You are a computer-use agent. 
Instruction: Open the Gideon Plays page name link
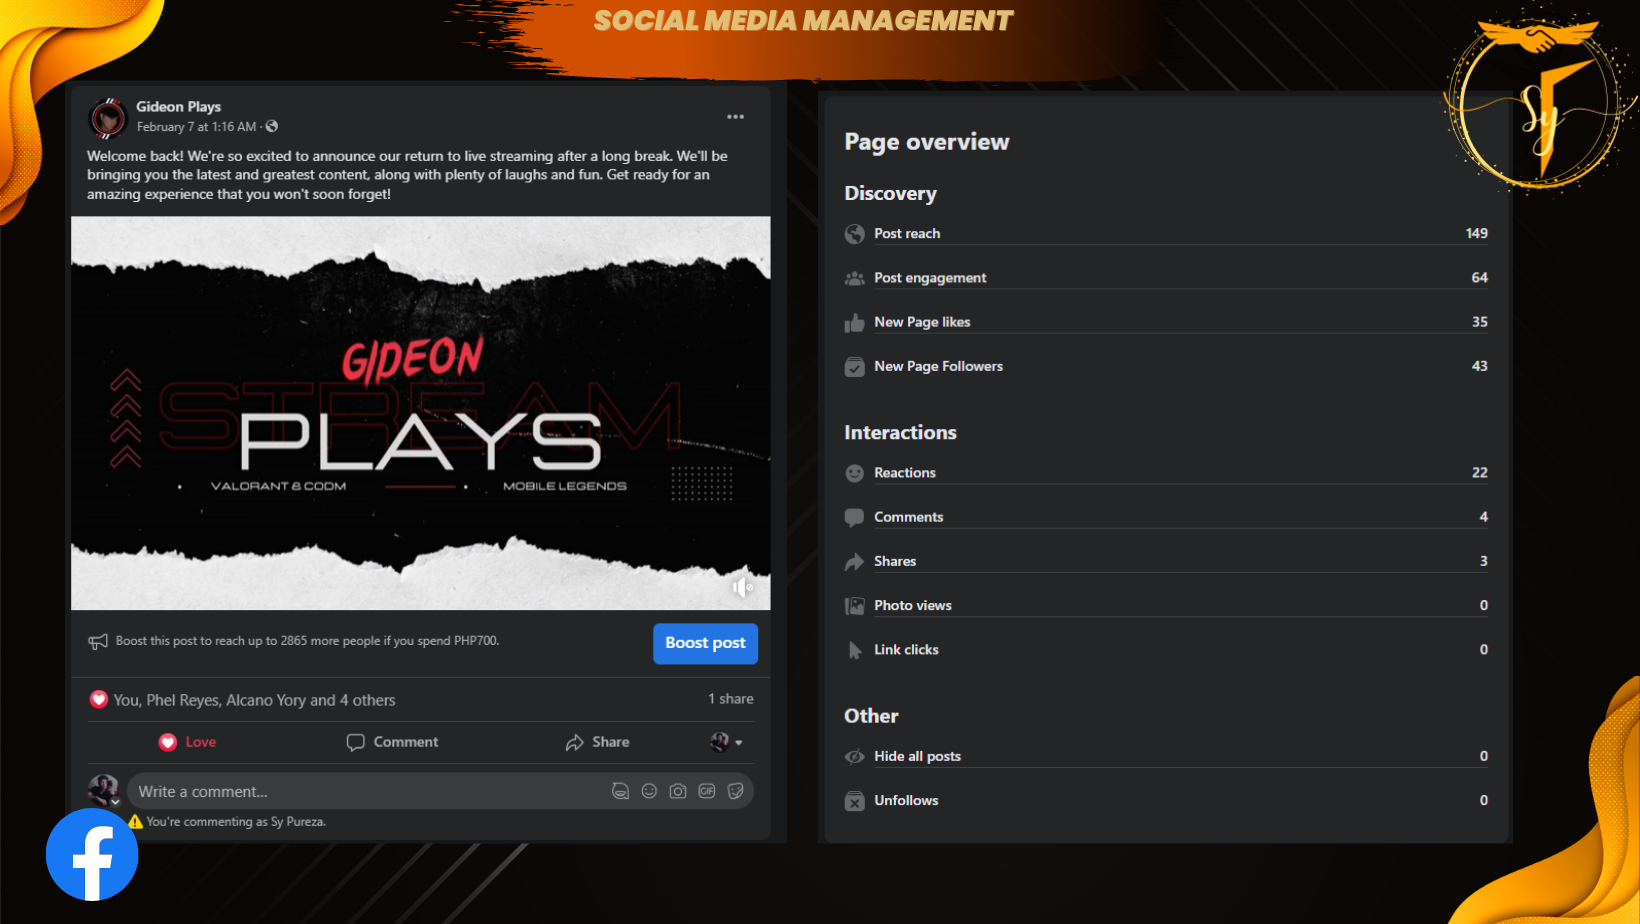tap(178, 107)
